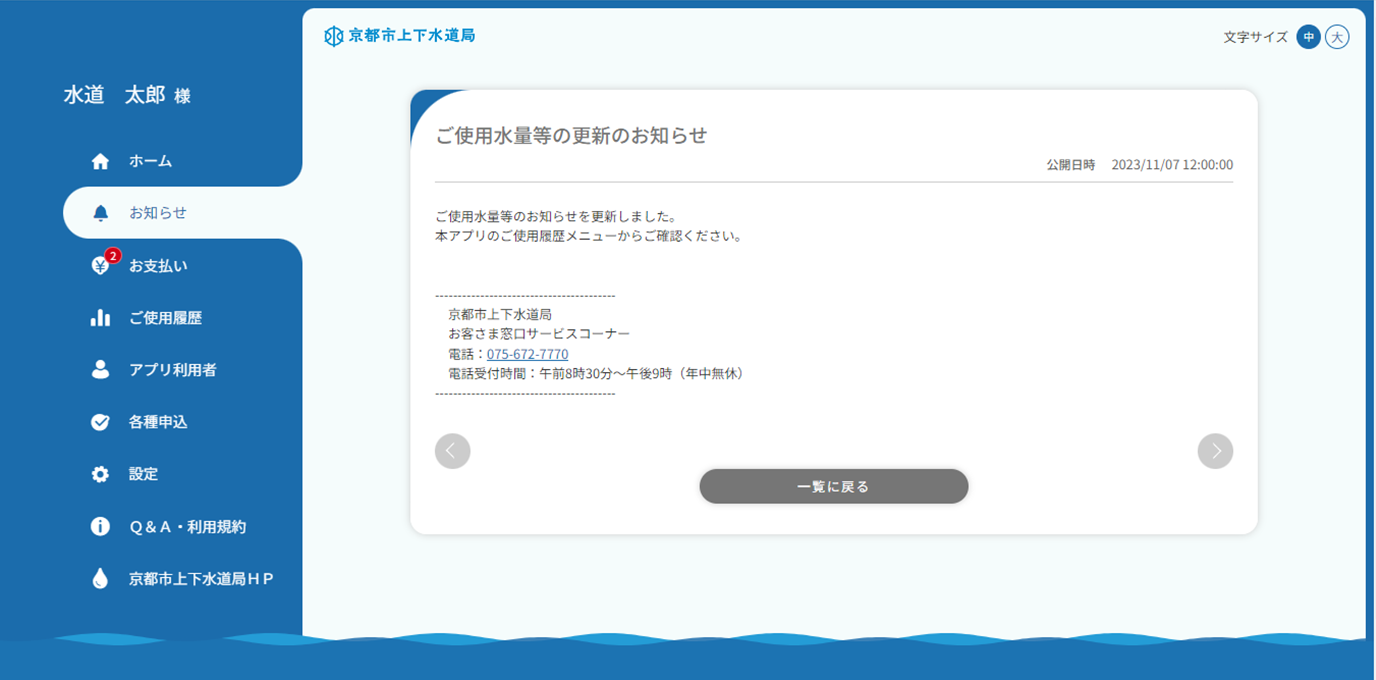Click the gear icon for 設定
1376x680 pixels.
[100, 474]
